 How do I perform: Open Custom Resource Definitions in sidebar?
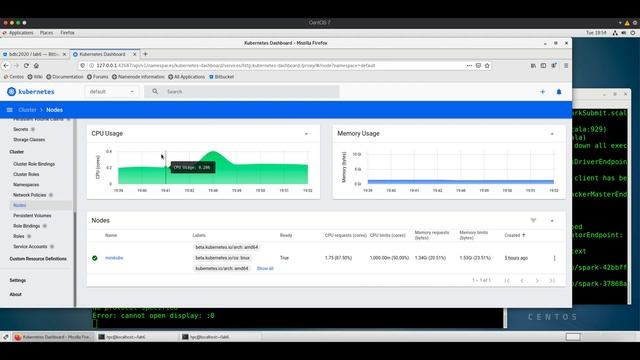click(38, 259)
